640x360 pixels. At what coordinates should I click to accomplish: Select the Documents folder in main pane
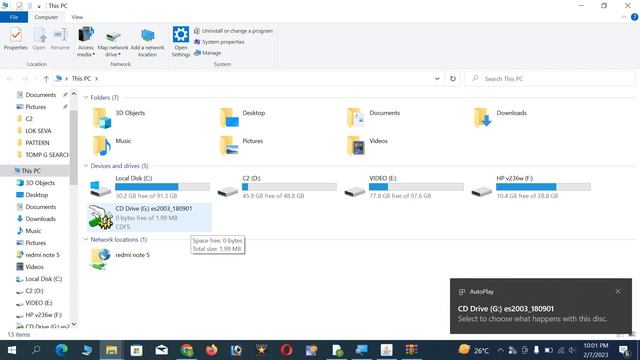click(x=373, y=118)
